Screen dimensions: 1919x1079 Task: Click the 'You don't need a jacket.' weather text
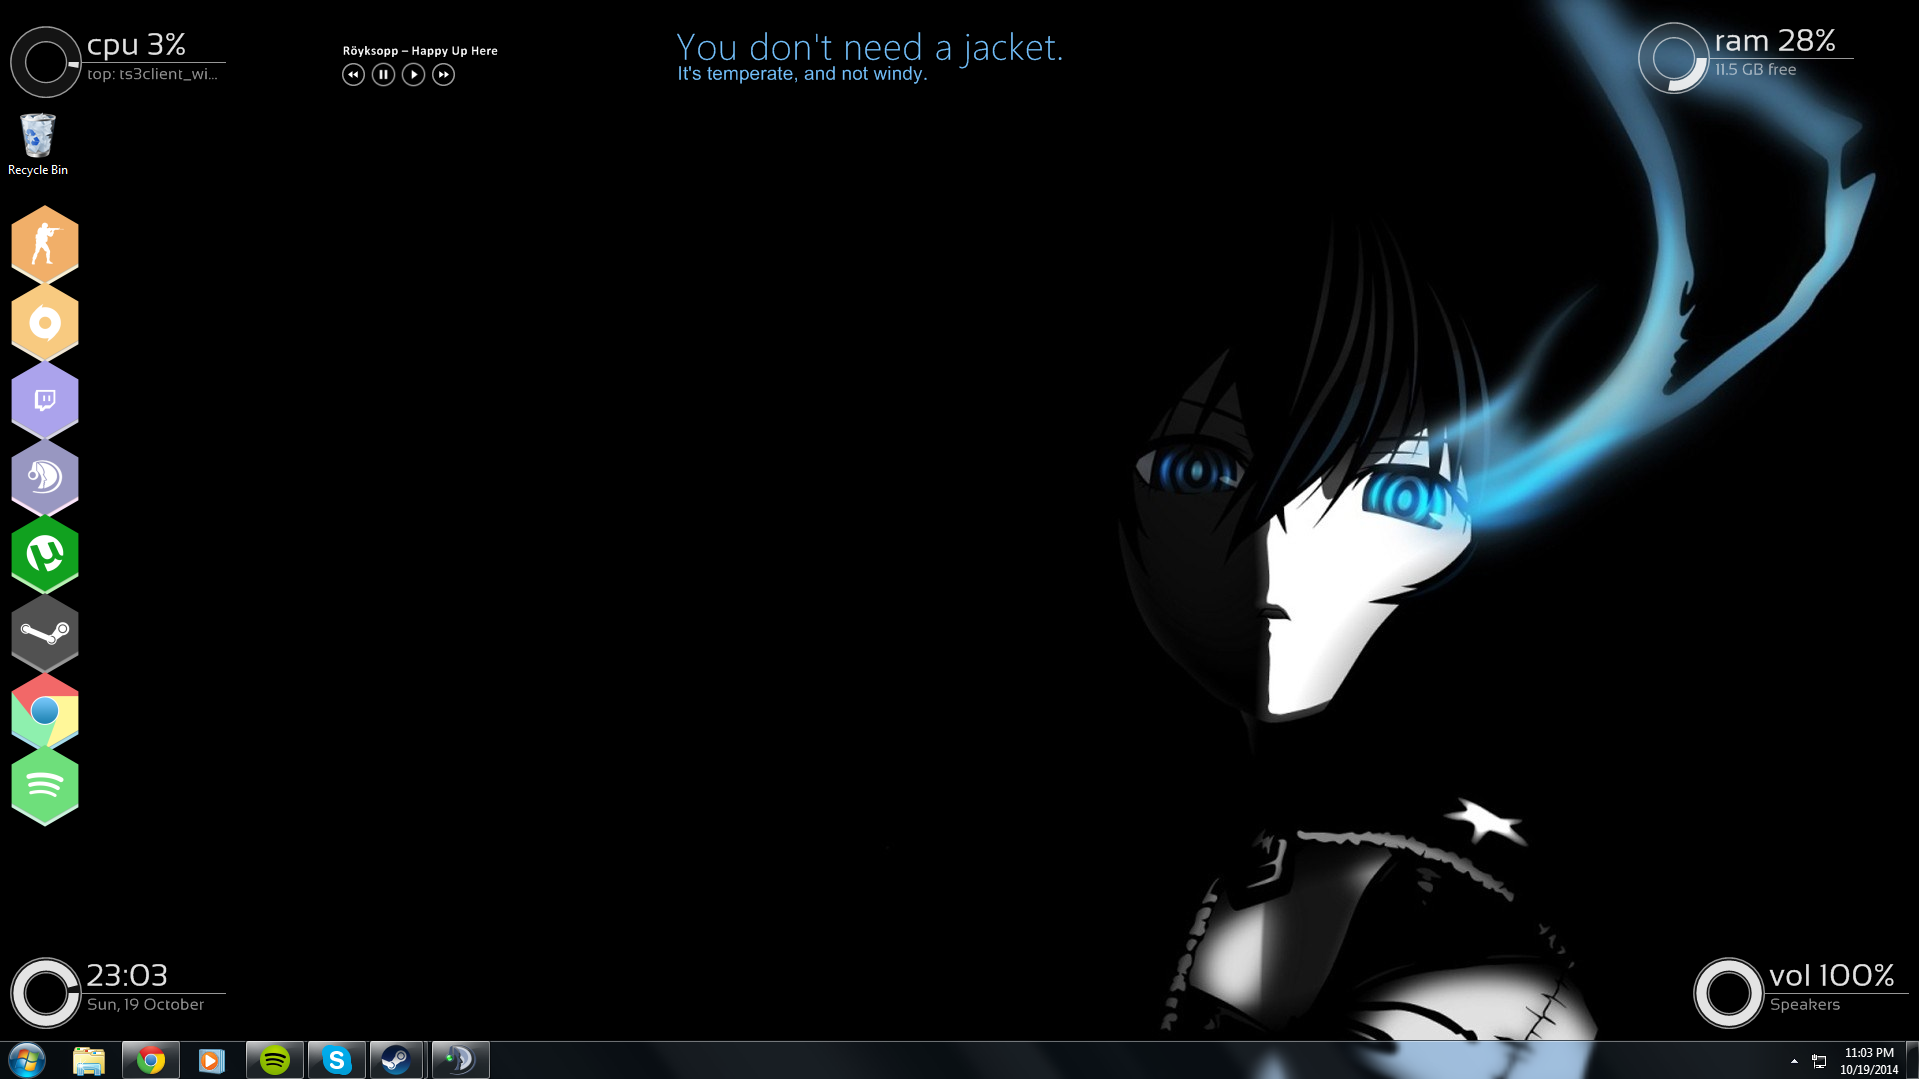click(x=869, y=47)
